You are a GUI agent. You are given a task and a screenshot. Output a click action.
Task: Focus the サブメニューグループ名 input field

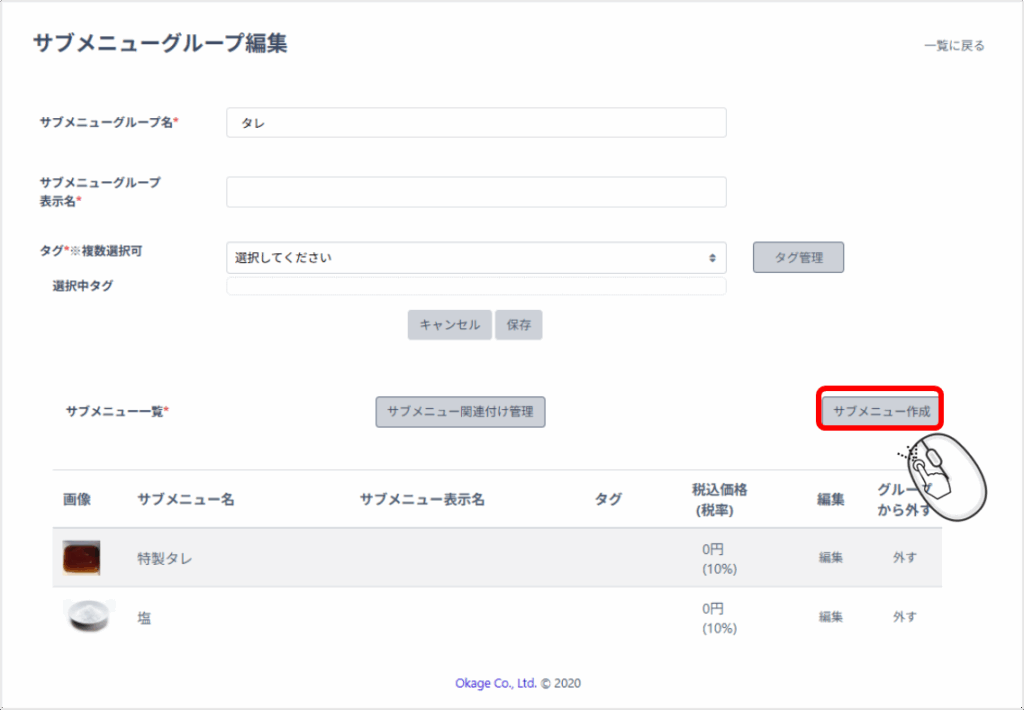[x=475, y=123]
